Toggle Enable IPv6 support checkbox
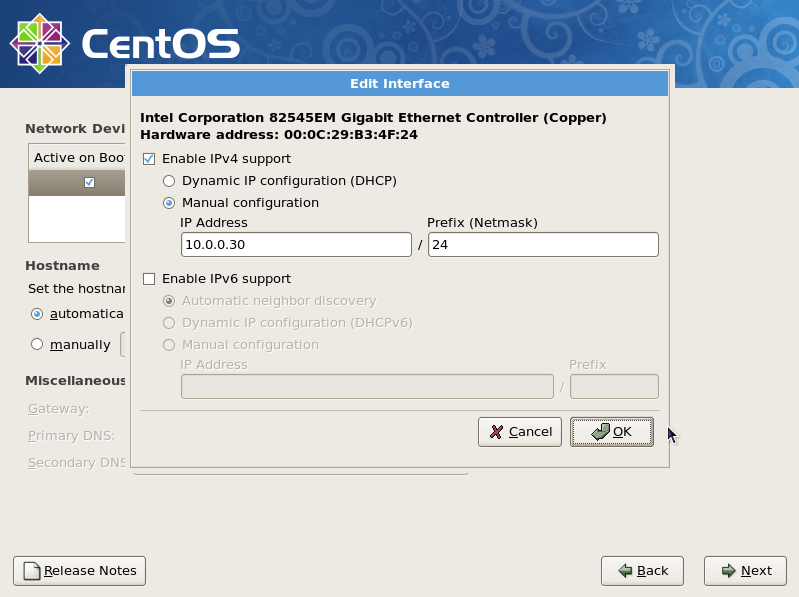Image resolution: width=799 pixels, height=597 pixels. (x=149, y=279)
